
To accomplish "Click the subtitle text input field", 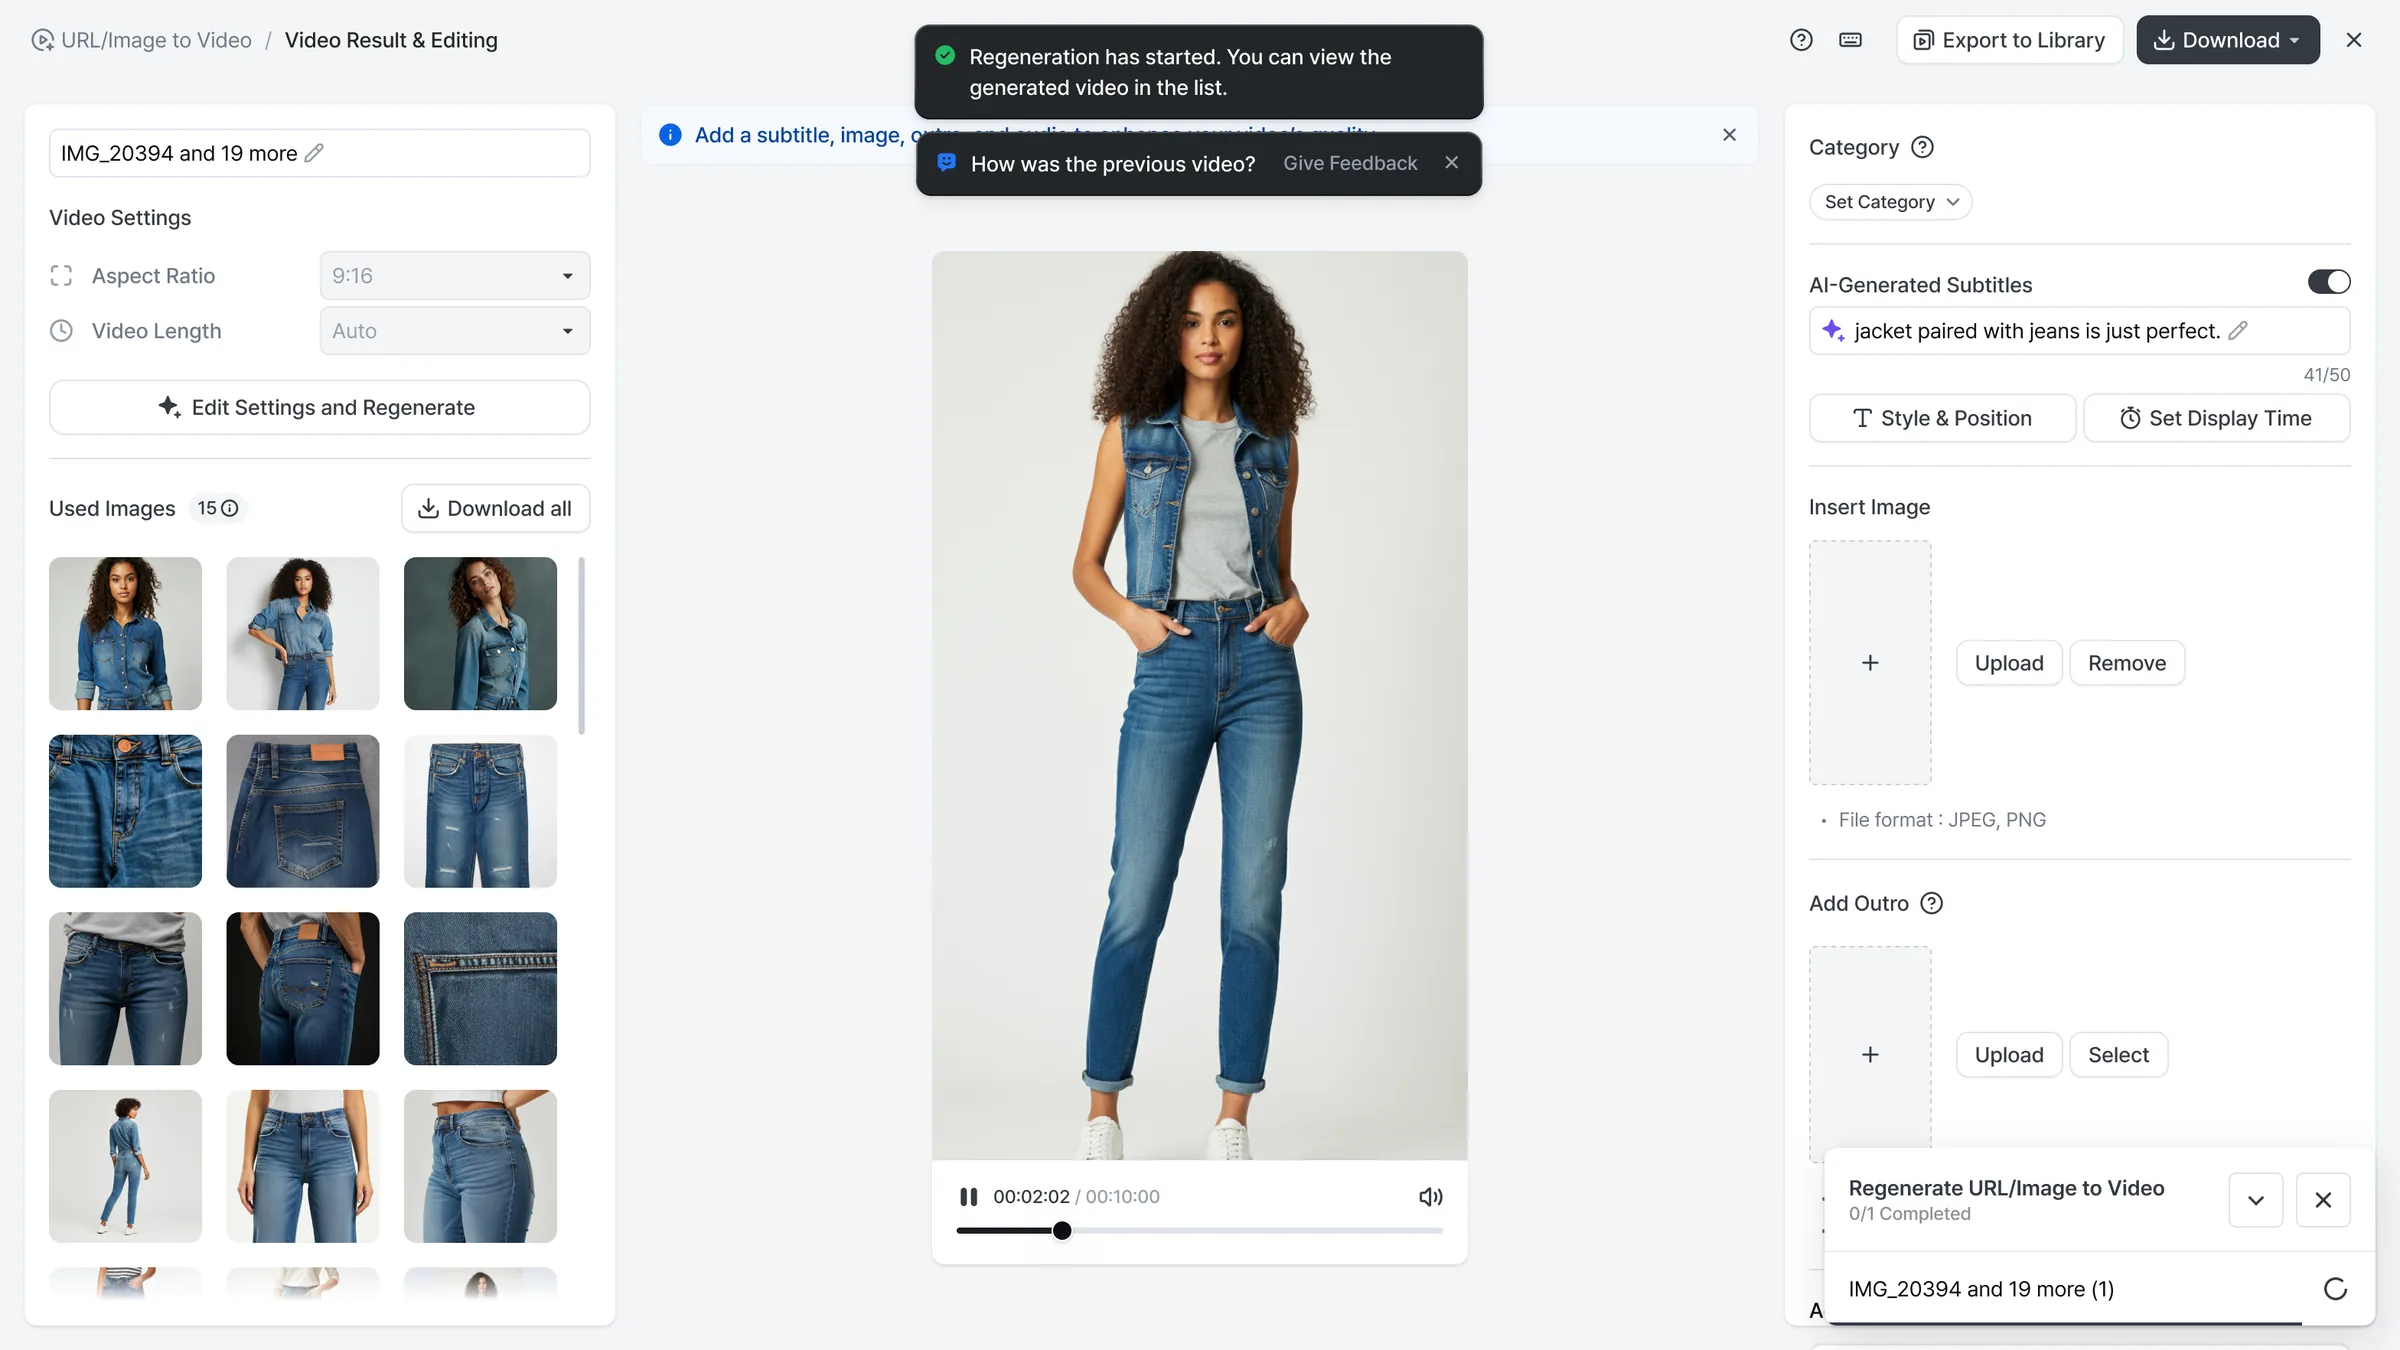I will pos(2079,330).
